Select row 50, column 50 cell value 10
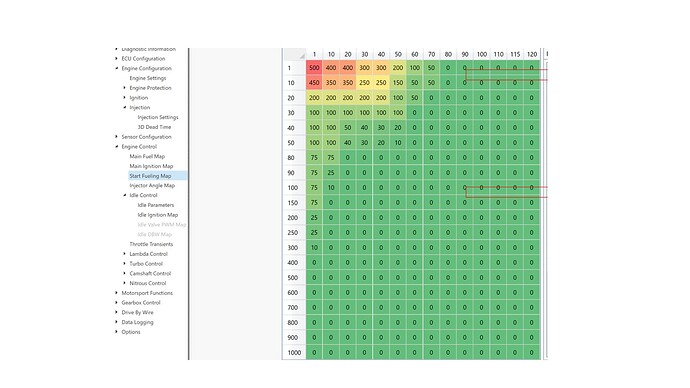This screenshot has height=388, width=690. point(398,143)
